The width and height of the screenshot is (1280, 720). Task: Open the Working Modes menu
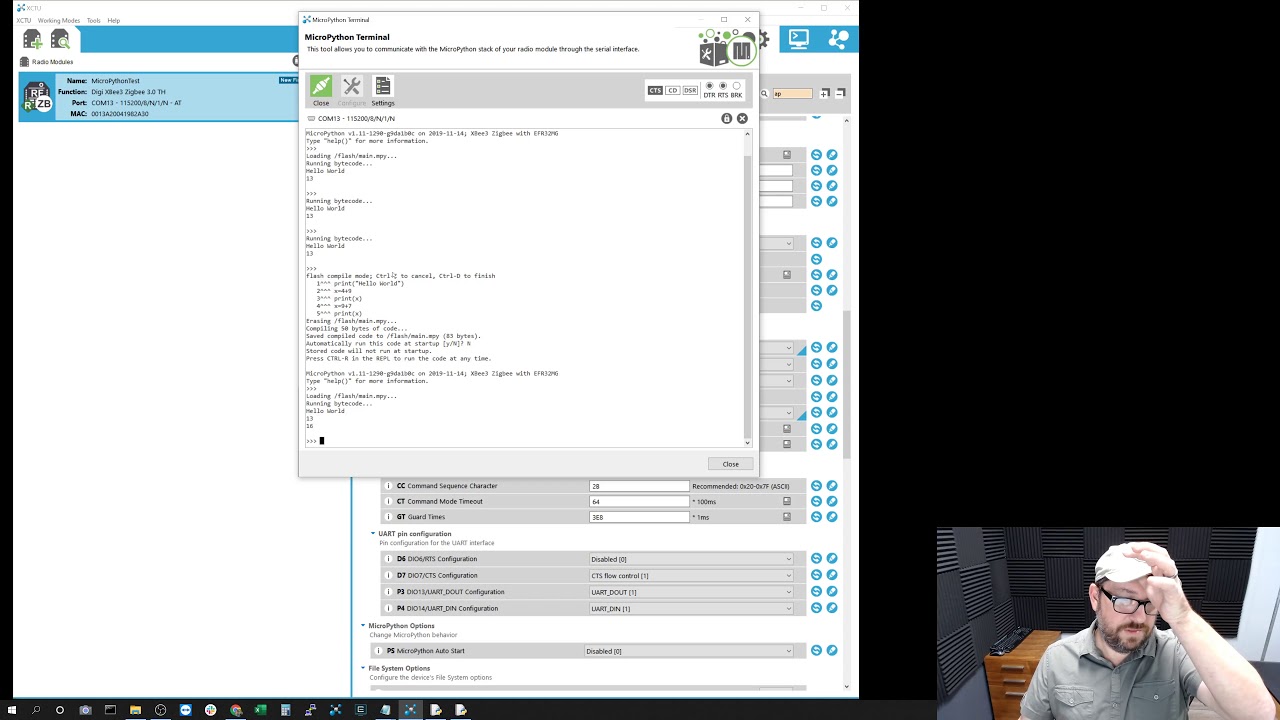59,20
